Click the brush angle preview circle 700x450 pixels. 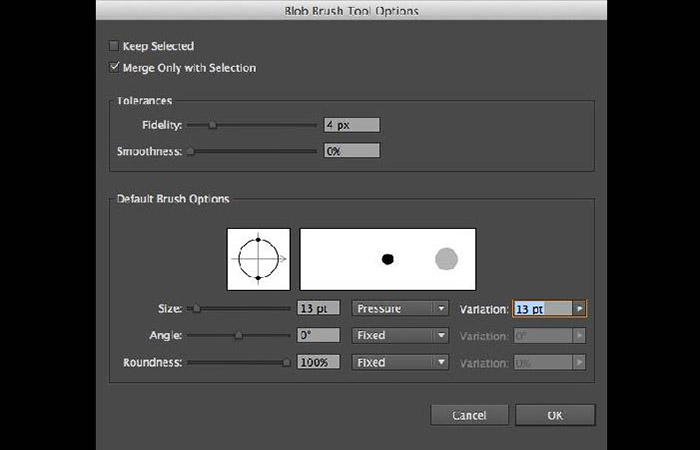pyautogui.click(x=258, y=259)
